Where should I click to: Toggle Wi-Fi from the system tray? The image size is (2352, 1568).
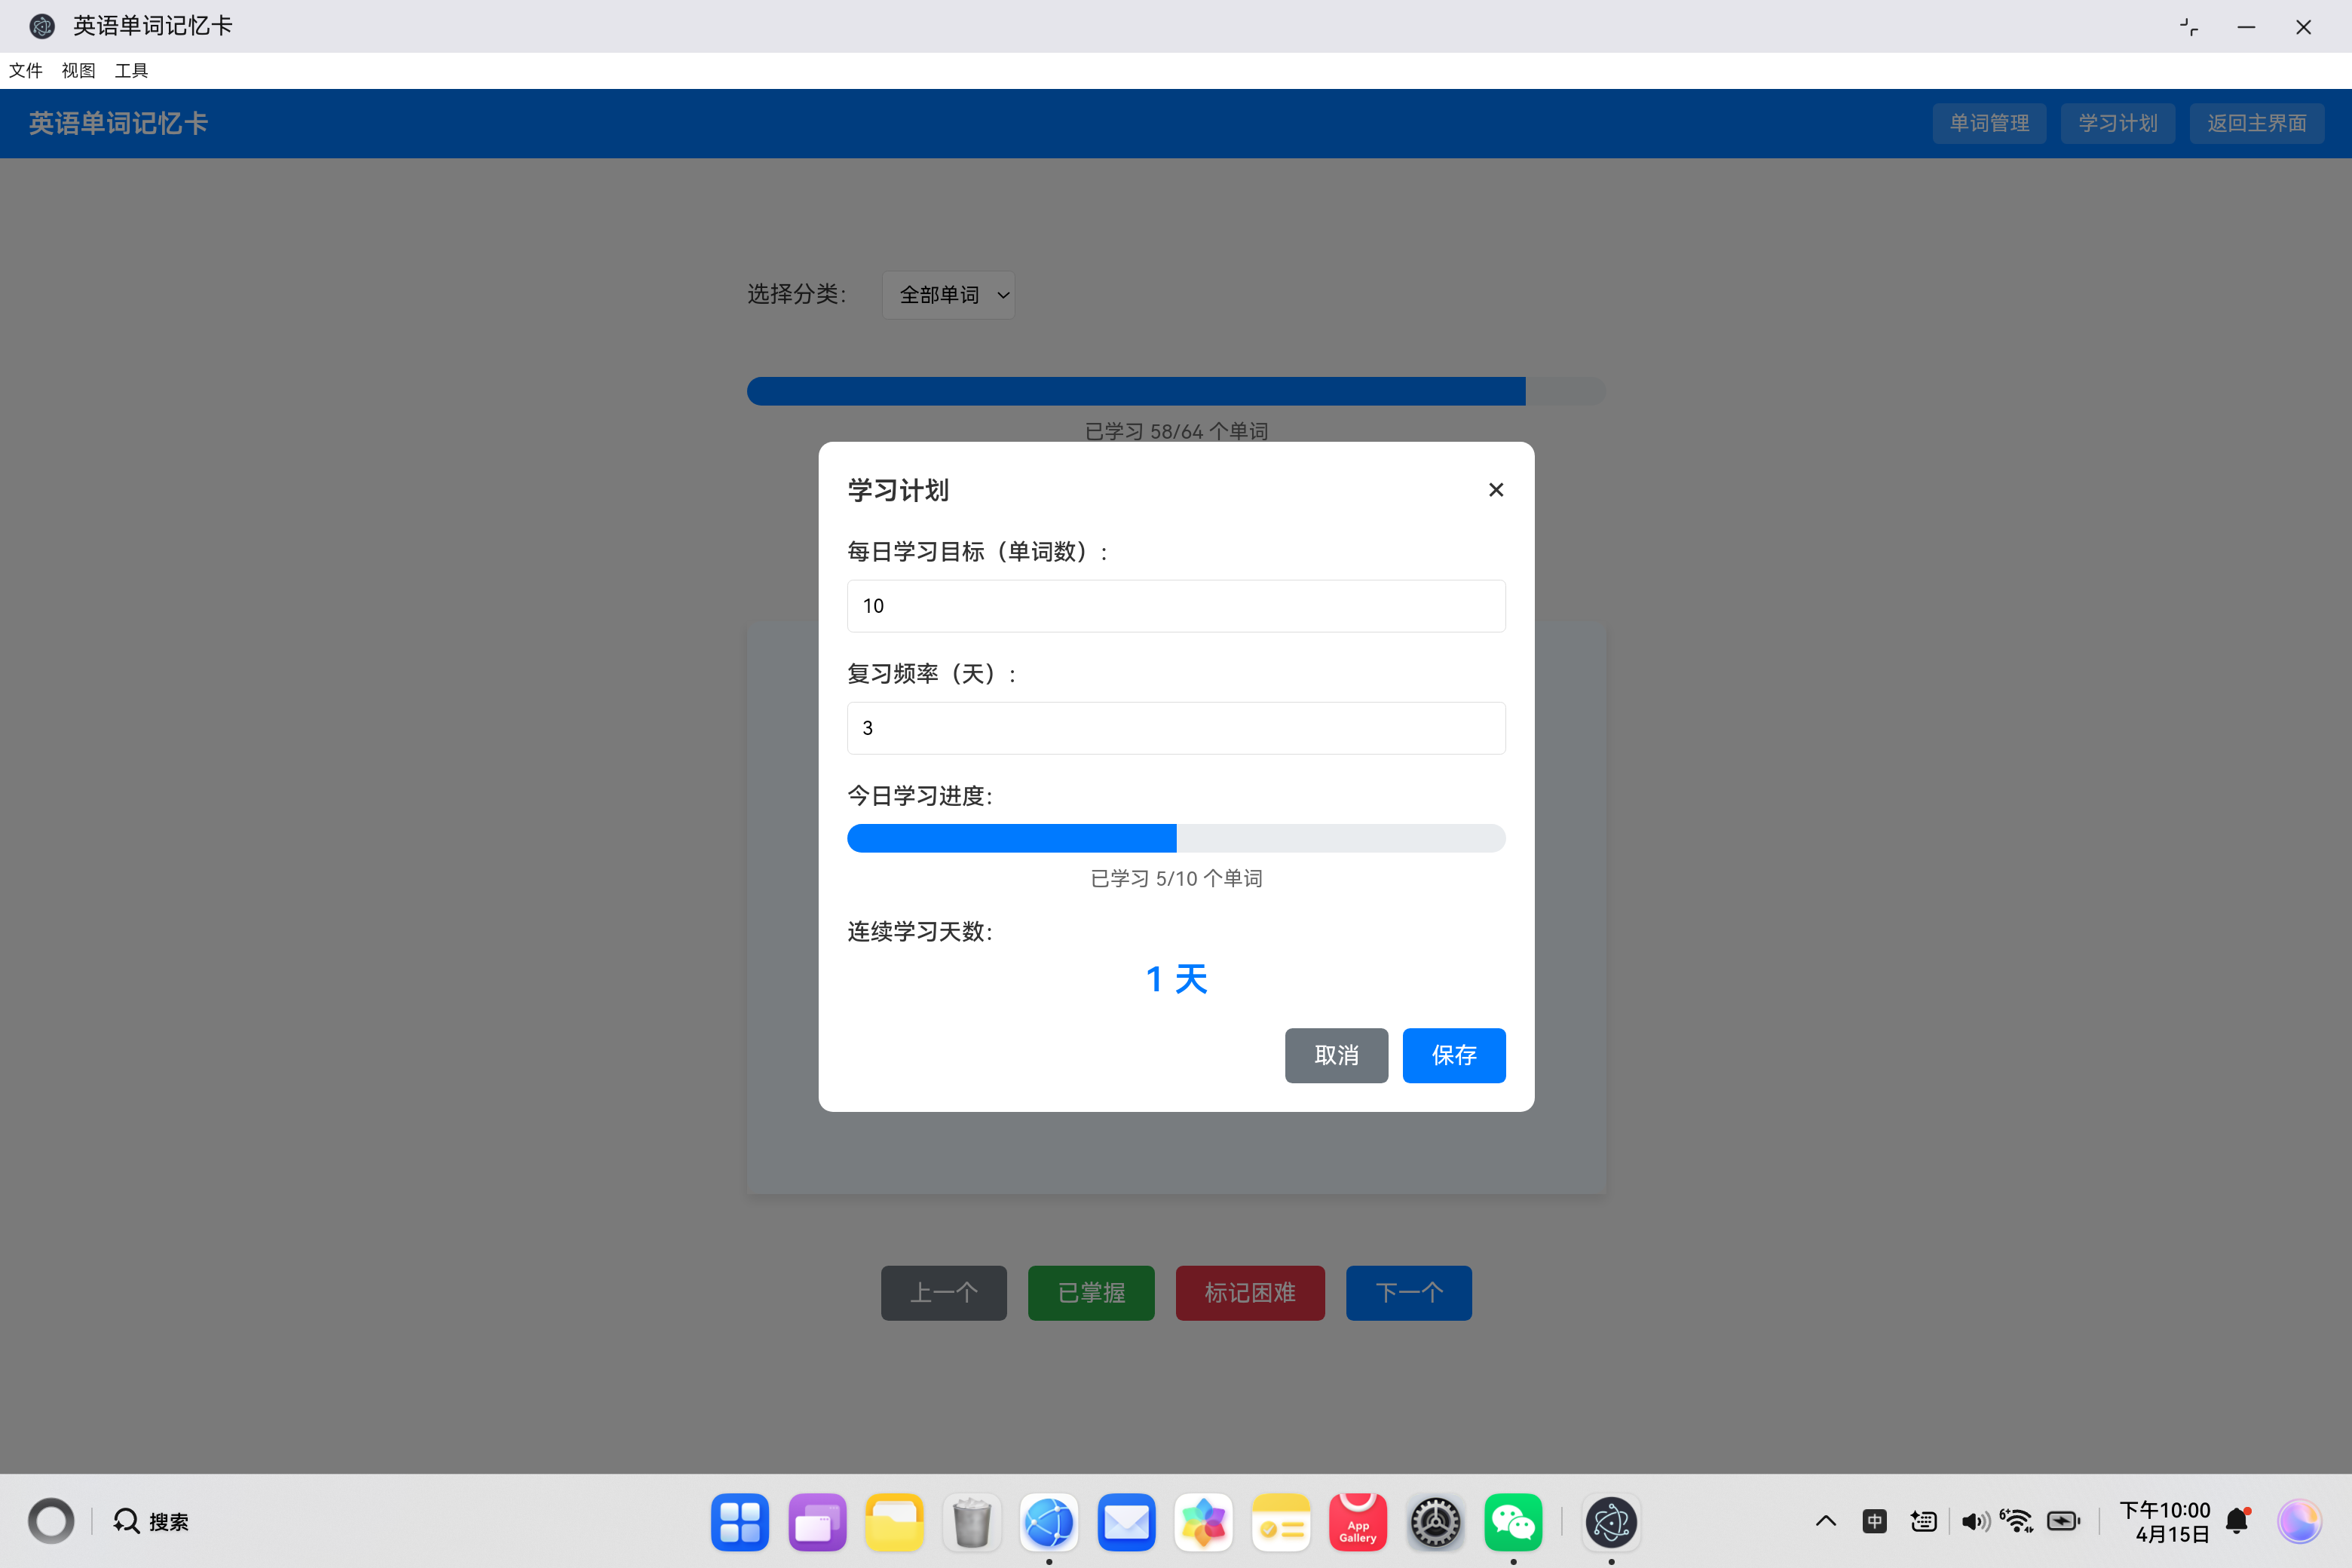tap(2017, 1520)
